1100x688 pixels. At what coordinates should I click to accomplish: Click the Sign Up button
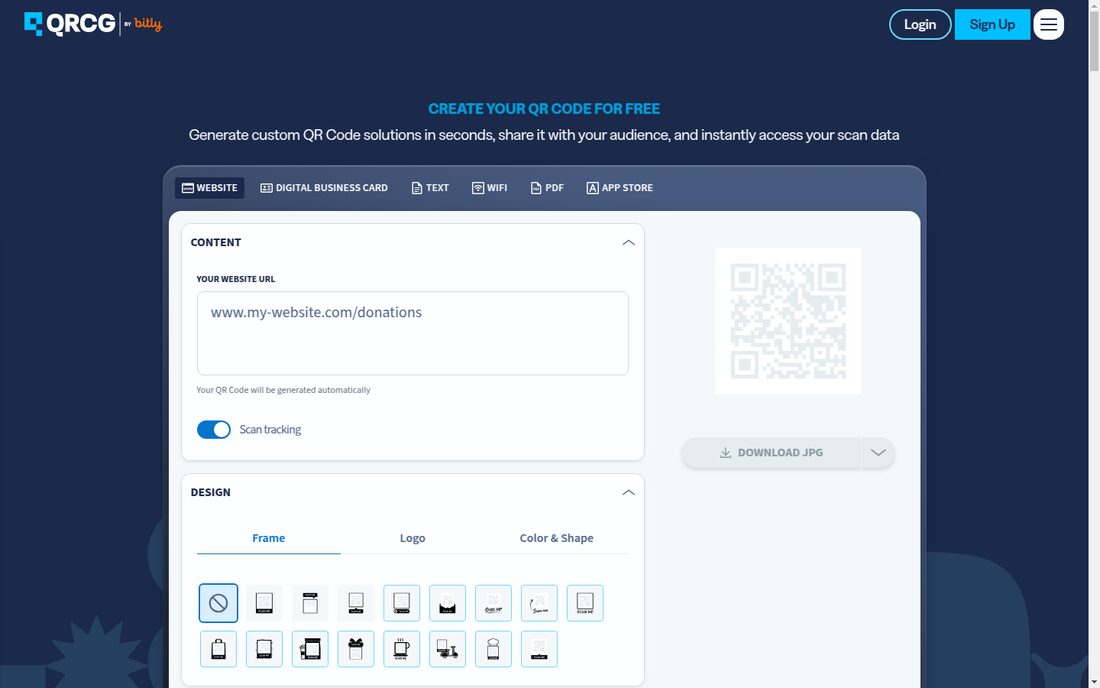pos(992,25)
